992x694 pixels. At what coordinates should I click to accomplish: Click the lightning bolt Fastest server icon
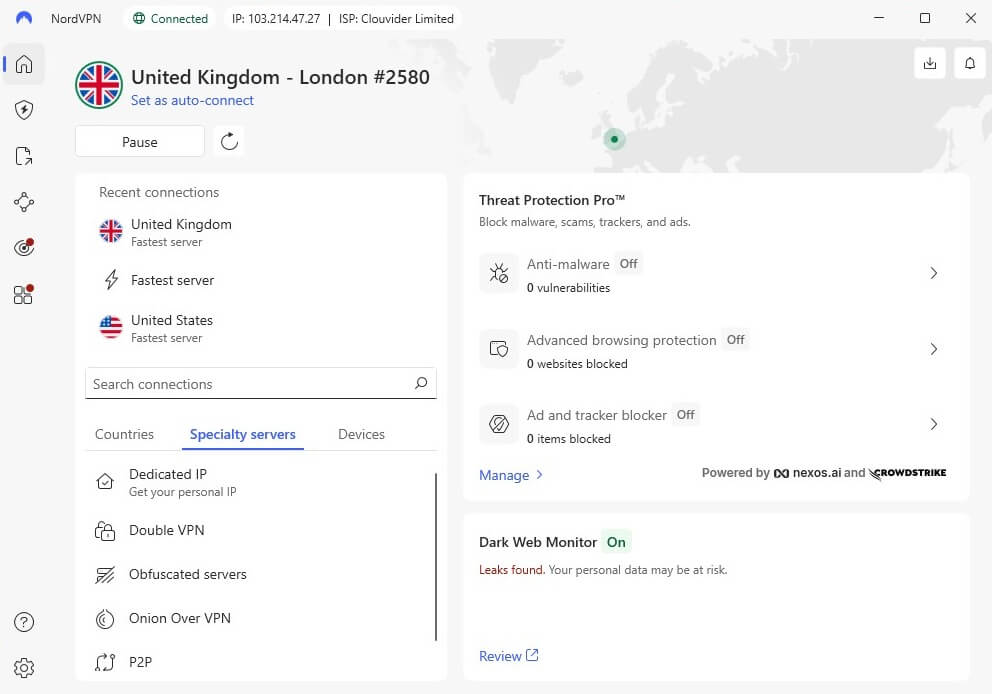pos(111,279)
